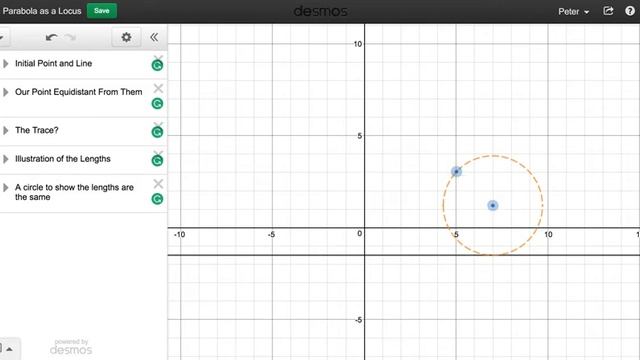
Task: Collapse the expression list panel
Action: pos(154,38)
